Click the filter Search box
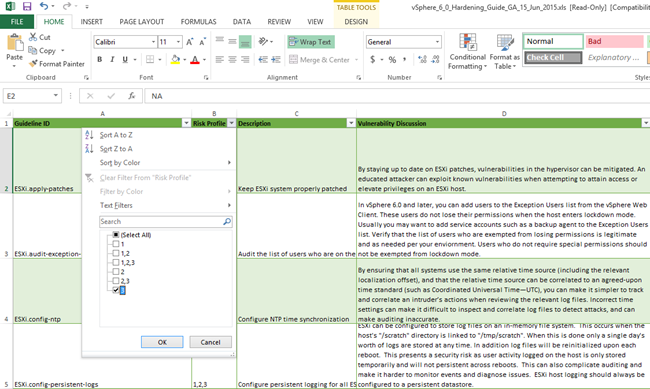Screen dimensions: 650x389 [x=165, y=221]
